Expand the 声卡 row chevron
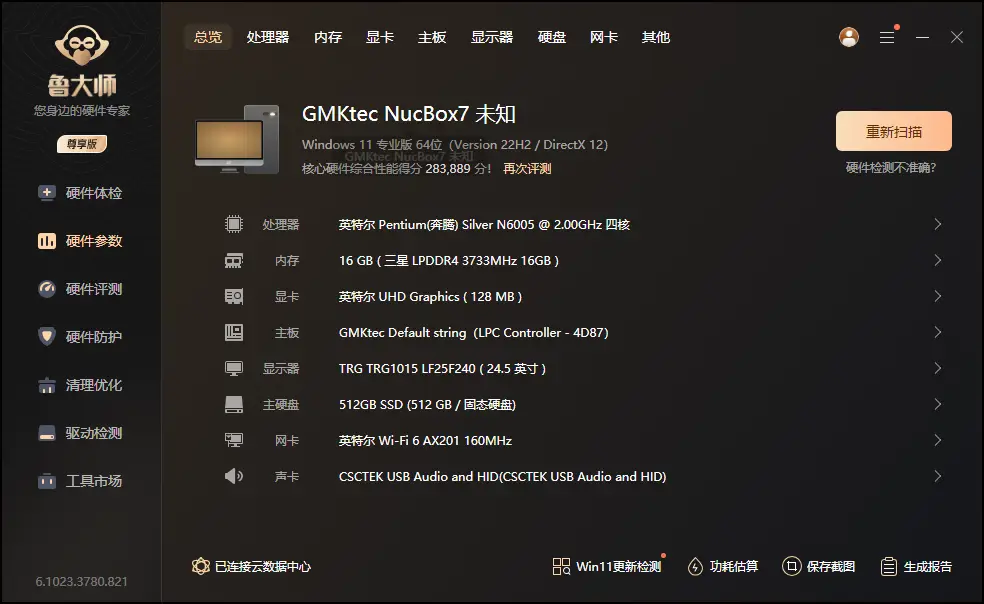 coord(938,476)
